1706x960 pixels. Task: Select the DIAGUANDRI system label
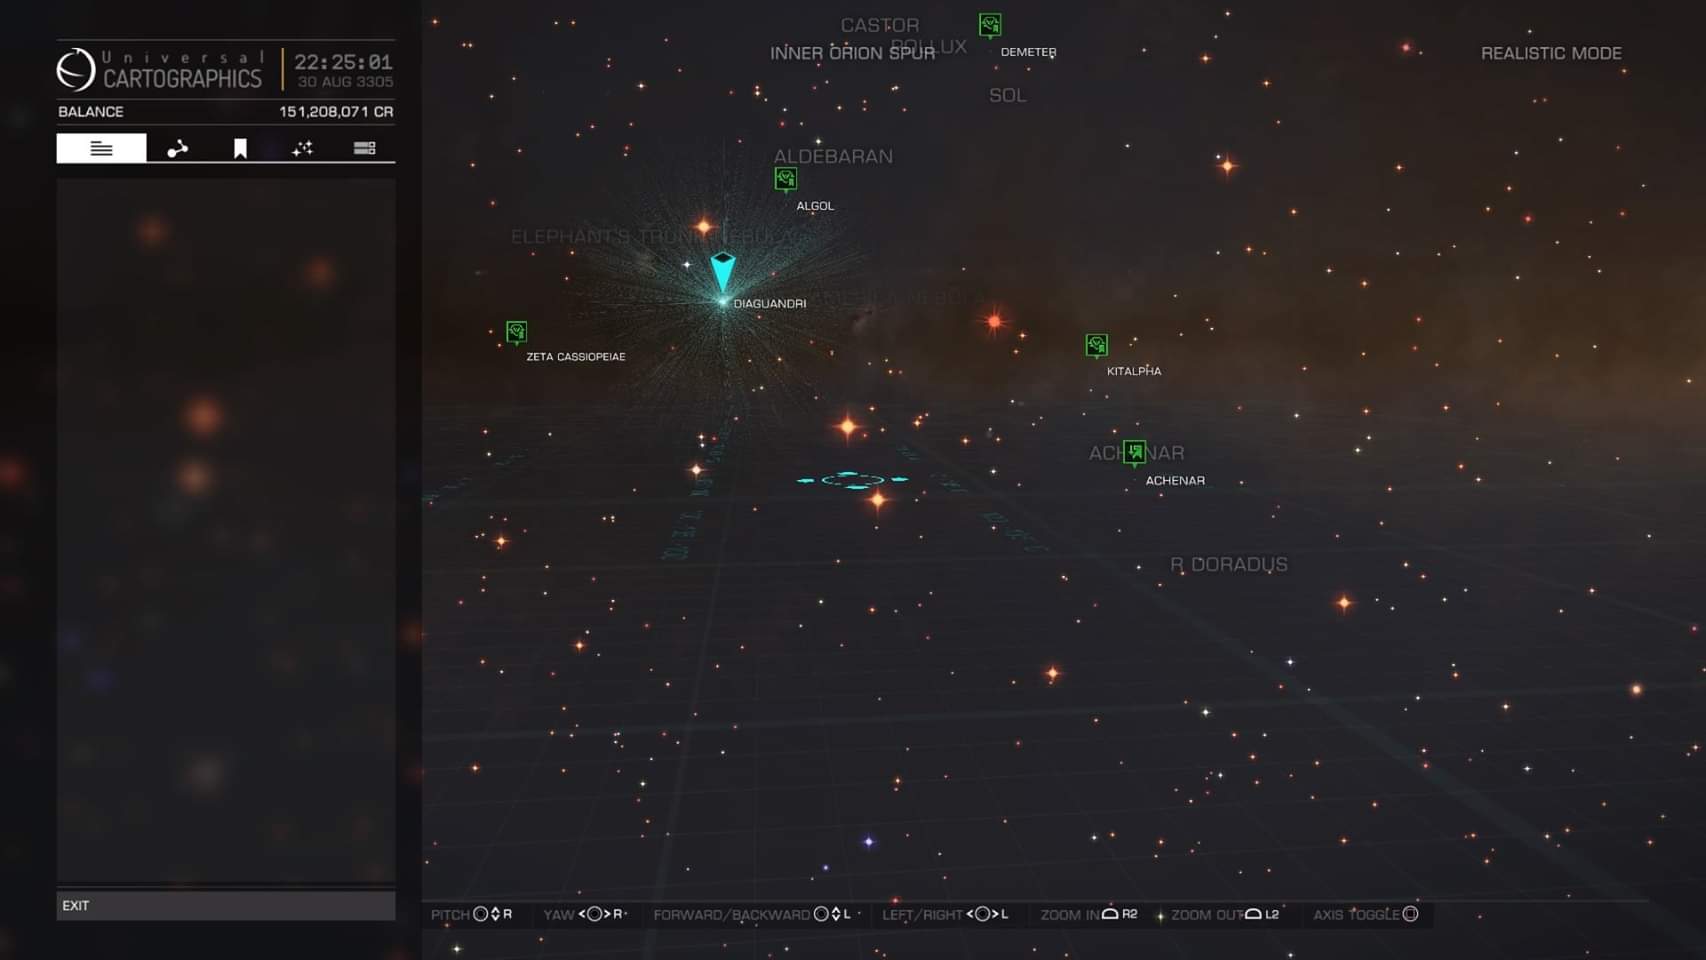pyautogui.click(x=770, y=303)
